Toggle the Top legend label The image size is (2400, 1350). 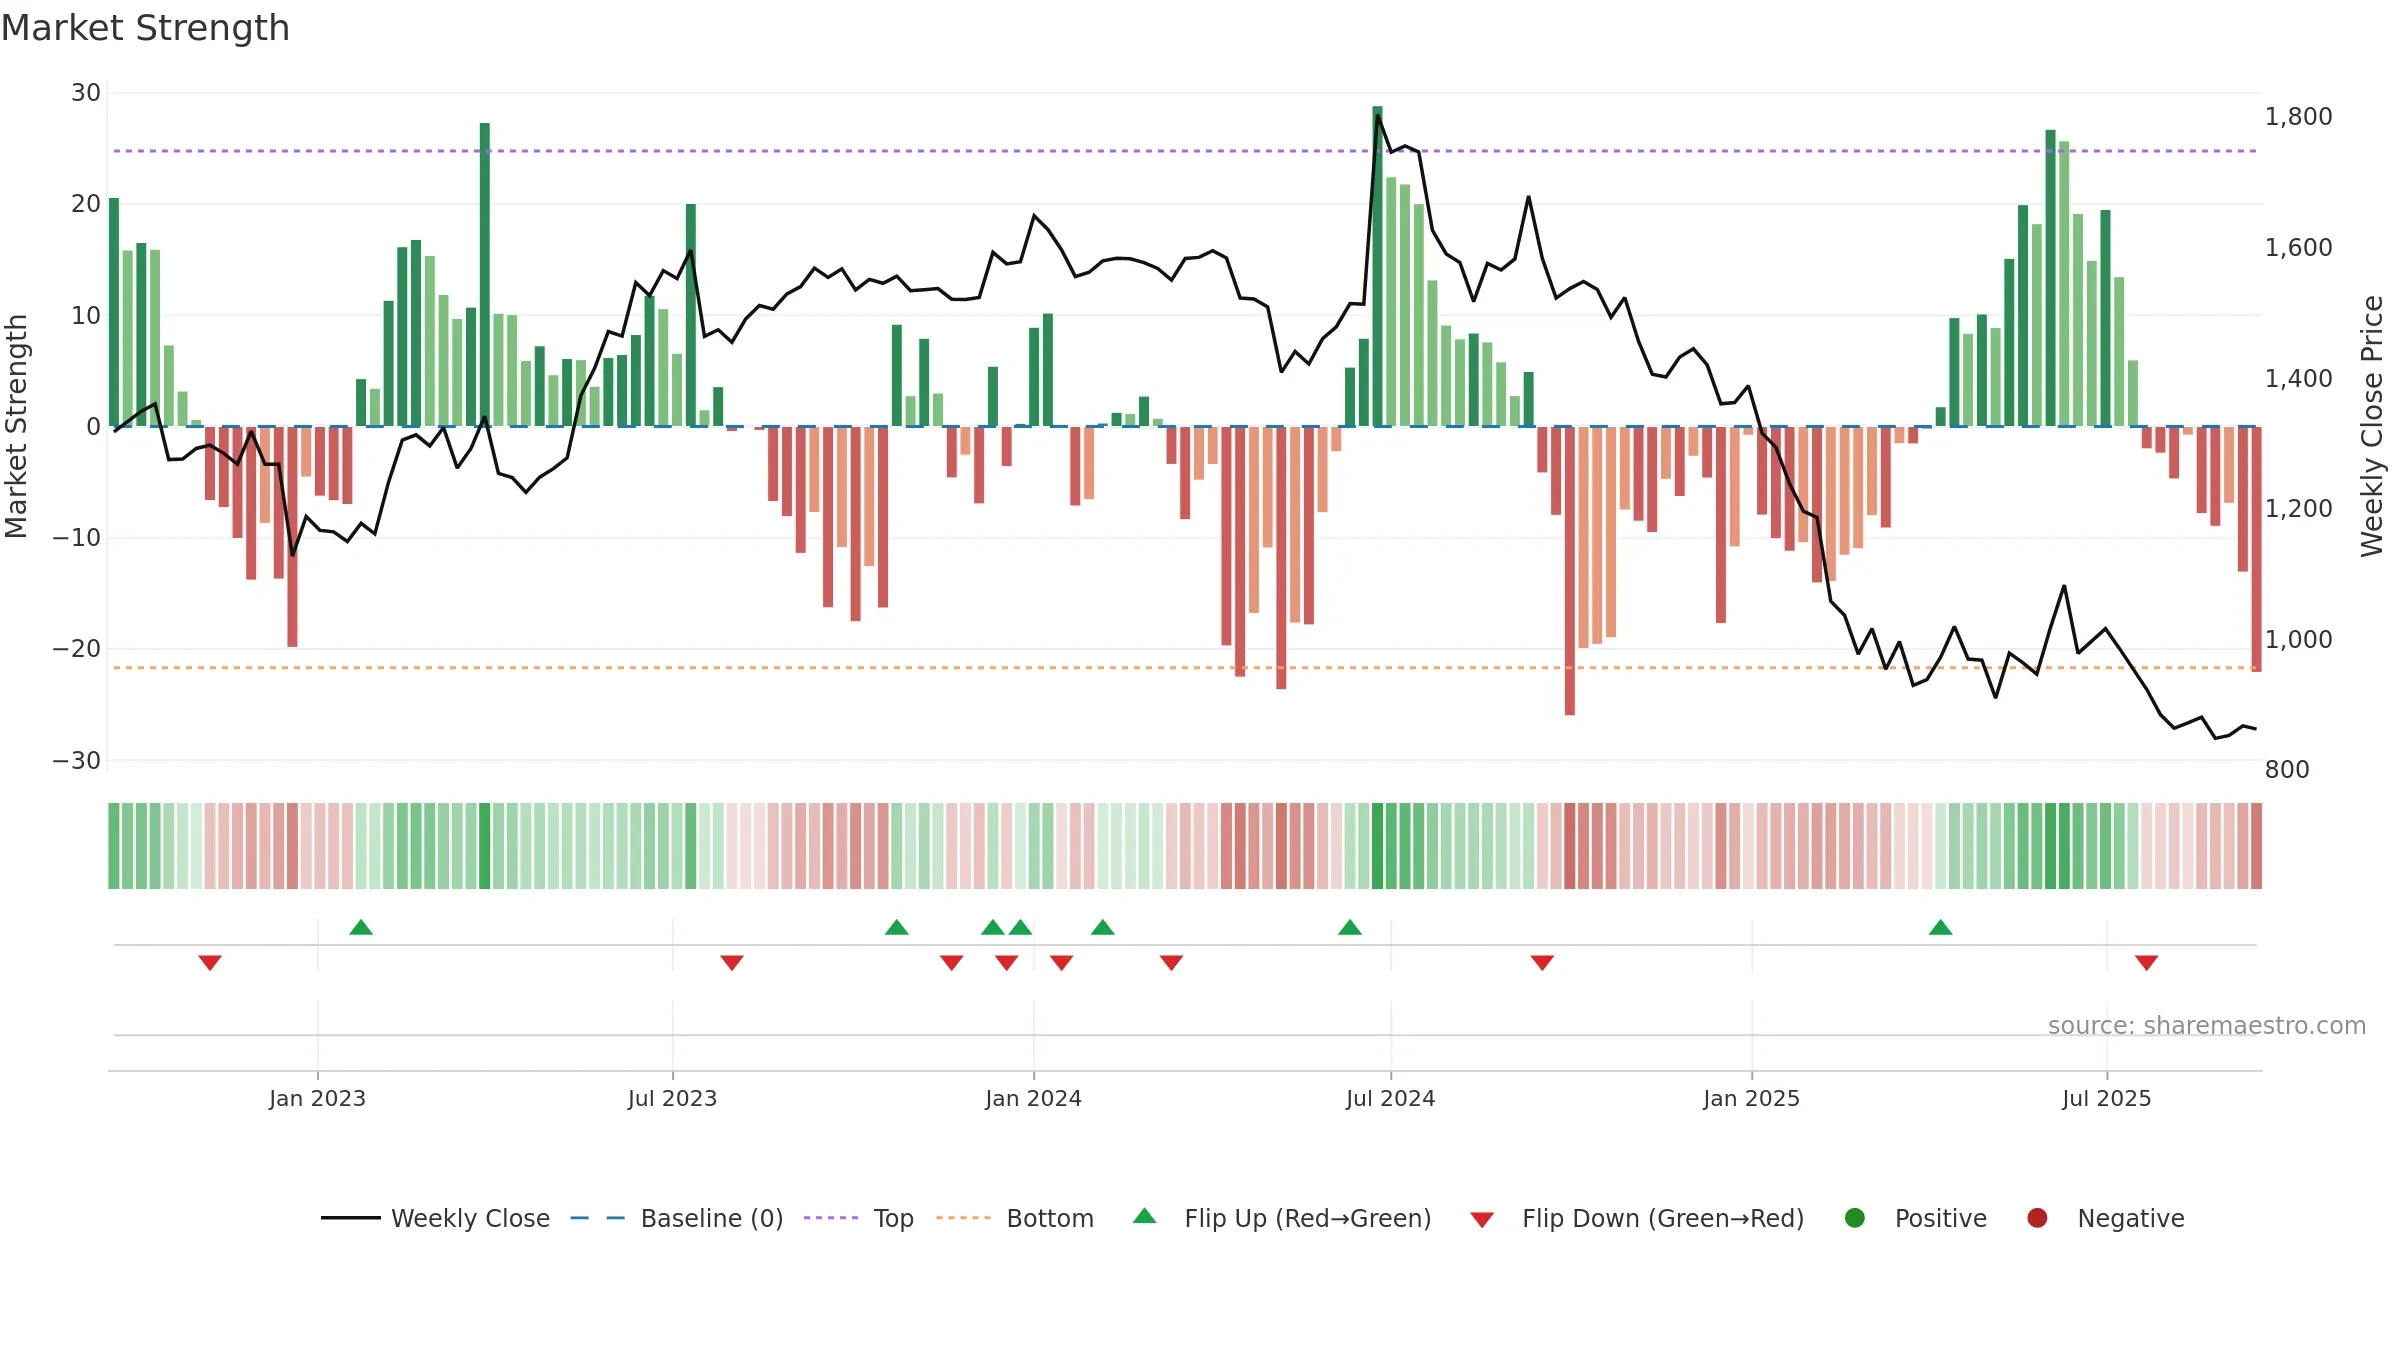pos(893,1218)
